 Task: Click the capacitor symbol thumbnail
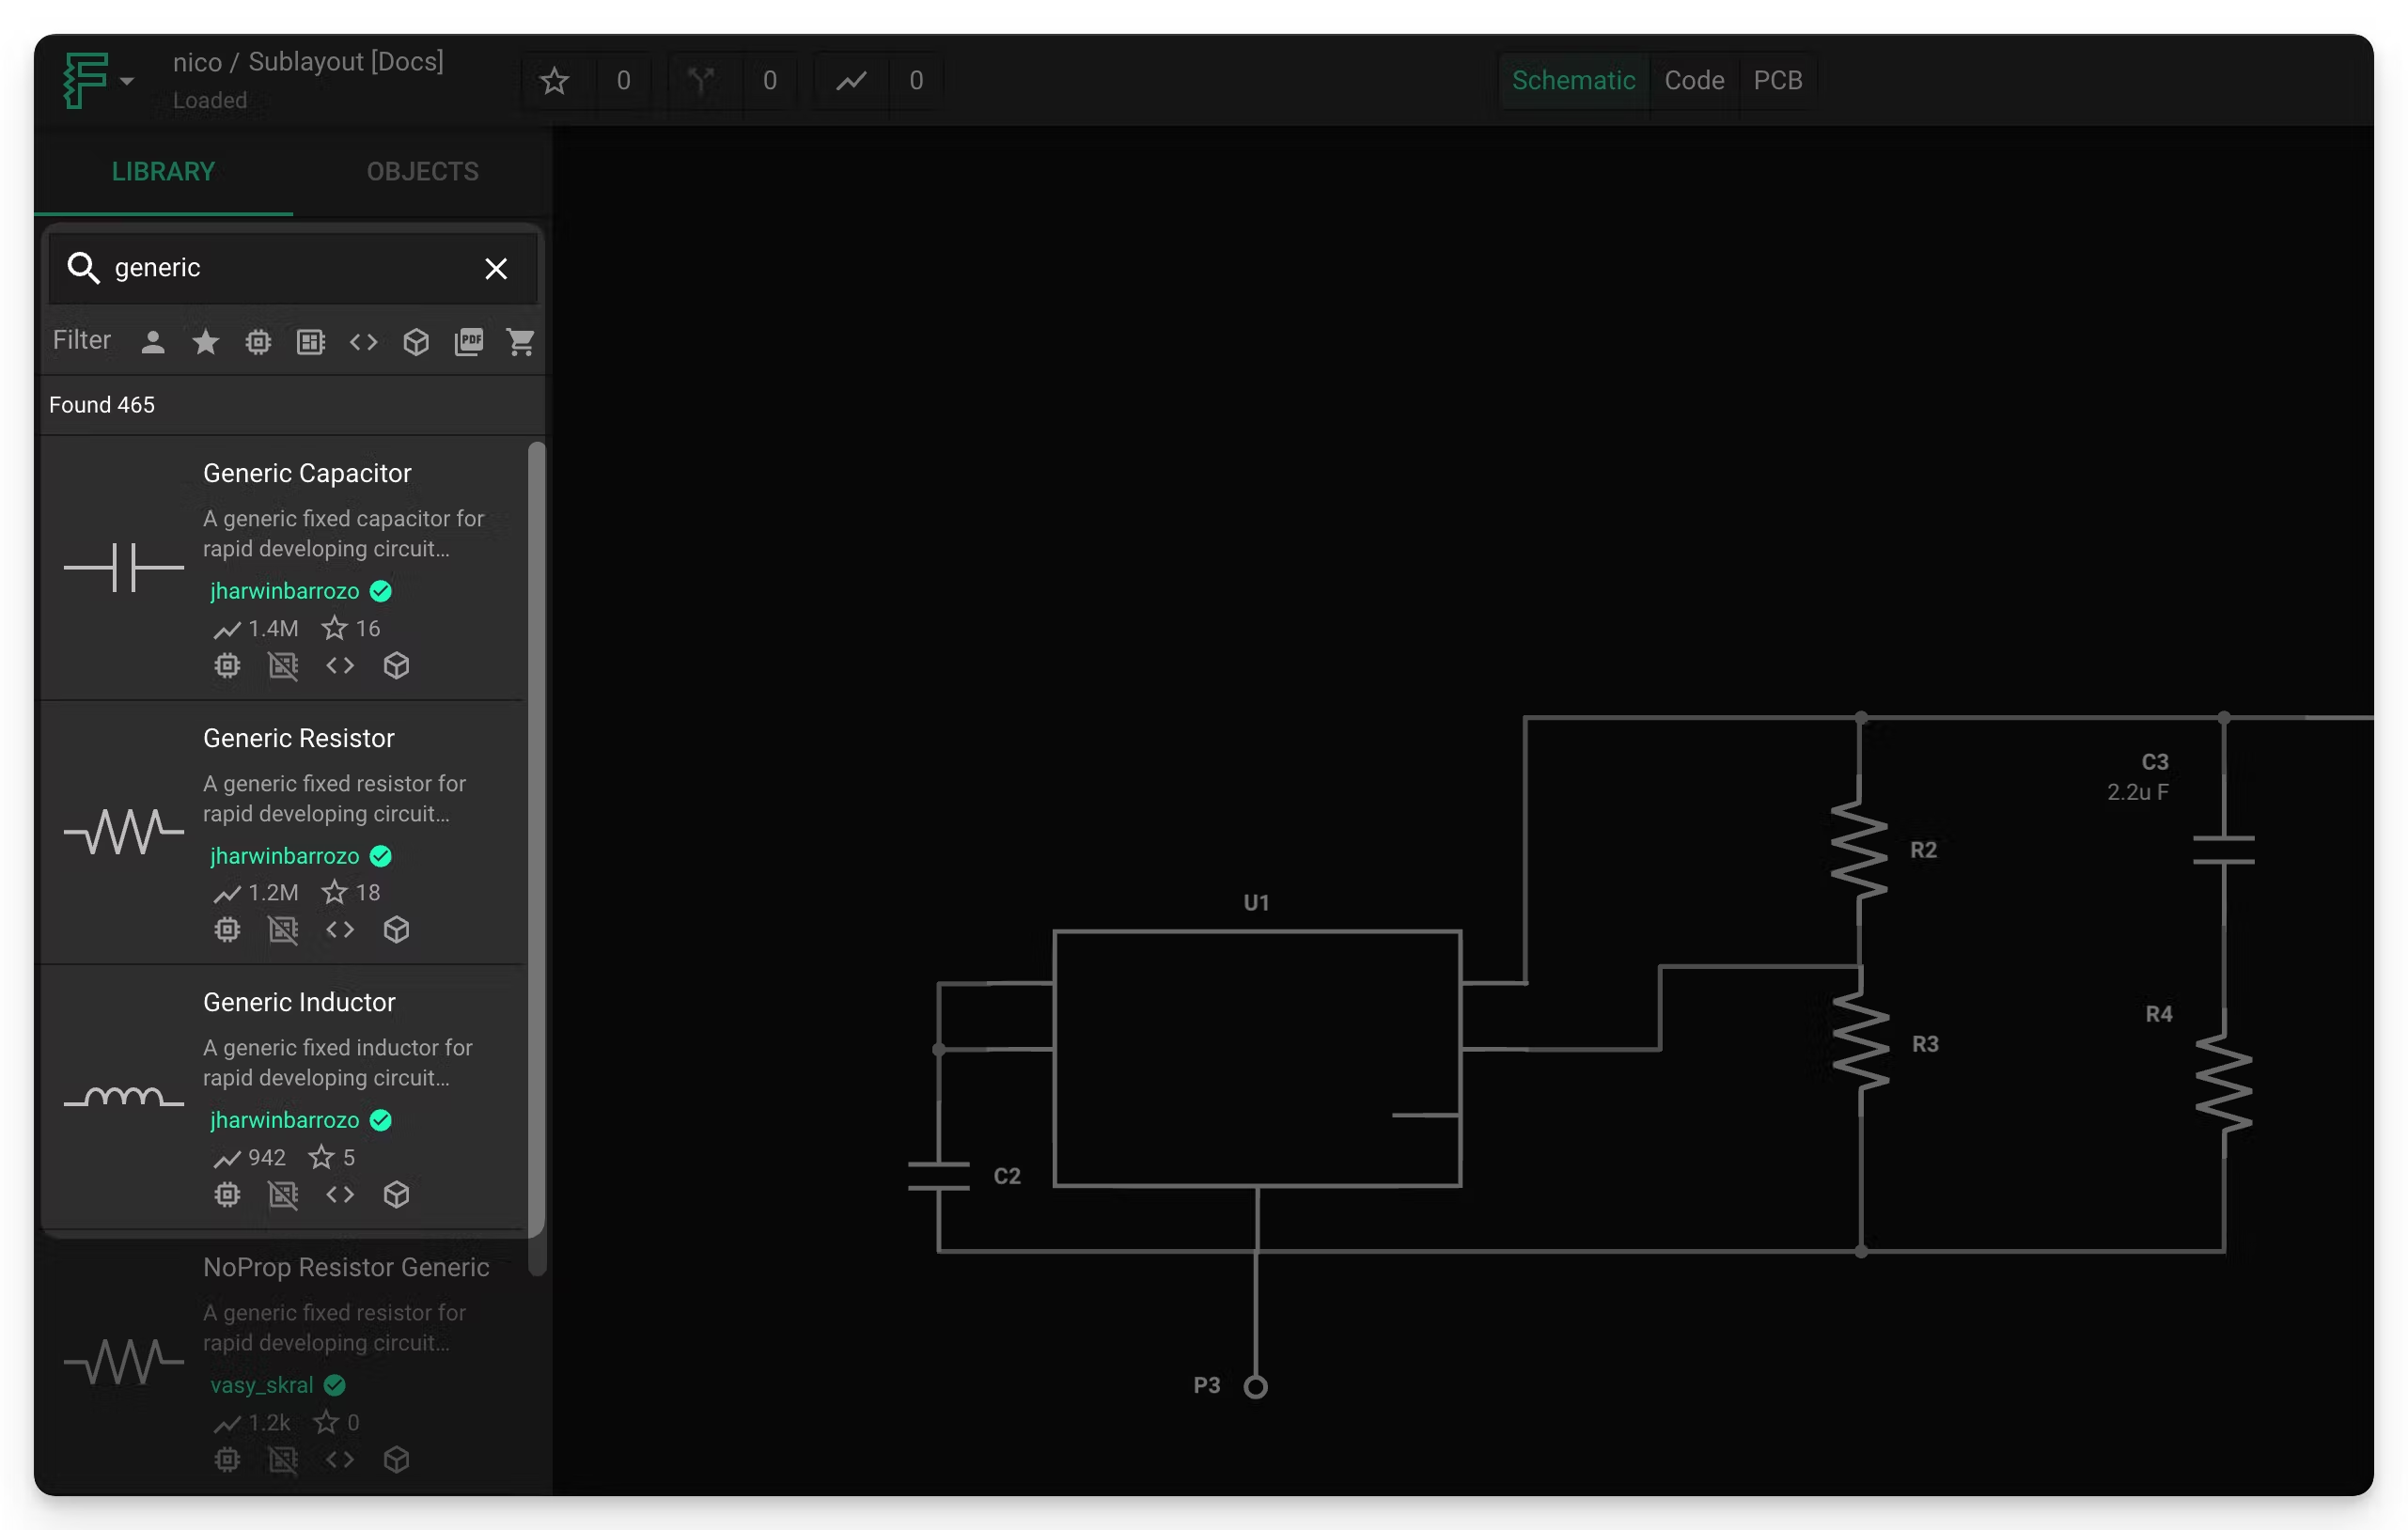(124, 568)
